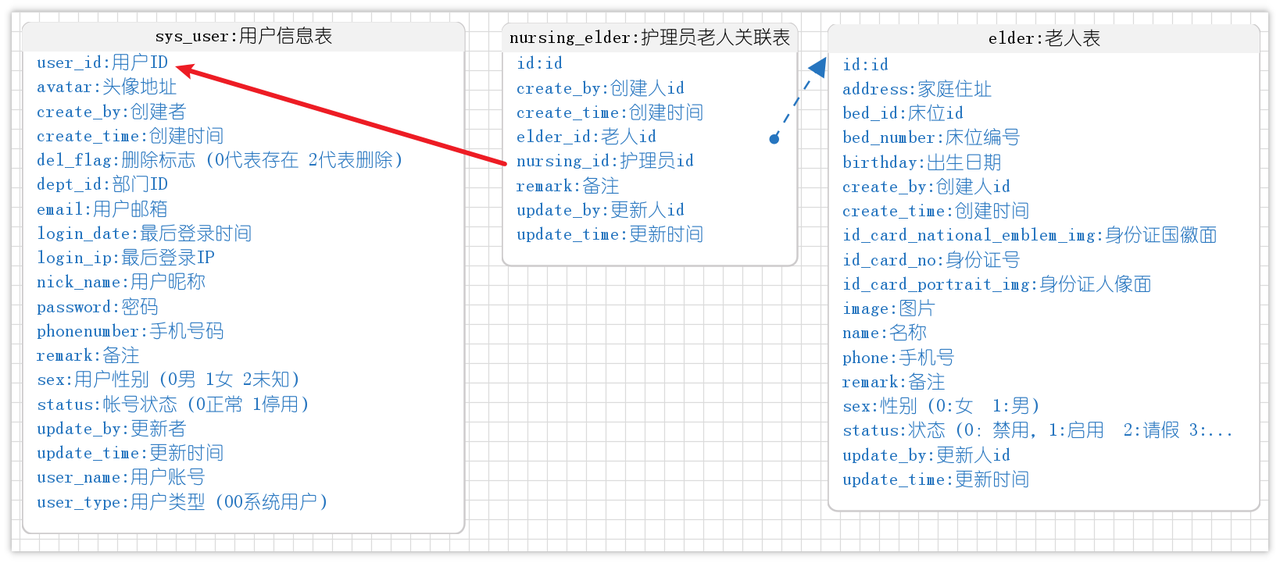Viewport: 1280px width, 563px height.
Task: Click the del_flag:删除标志 field
Action: [220, 160]
